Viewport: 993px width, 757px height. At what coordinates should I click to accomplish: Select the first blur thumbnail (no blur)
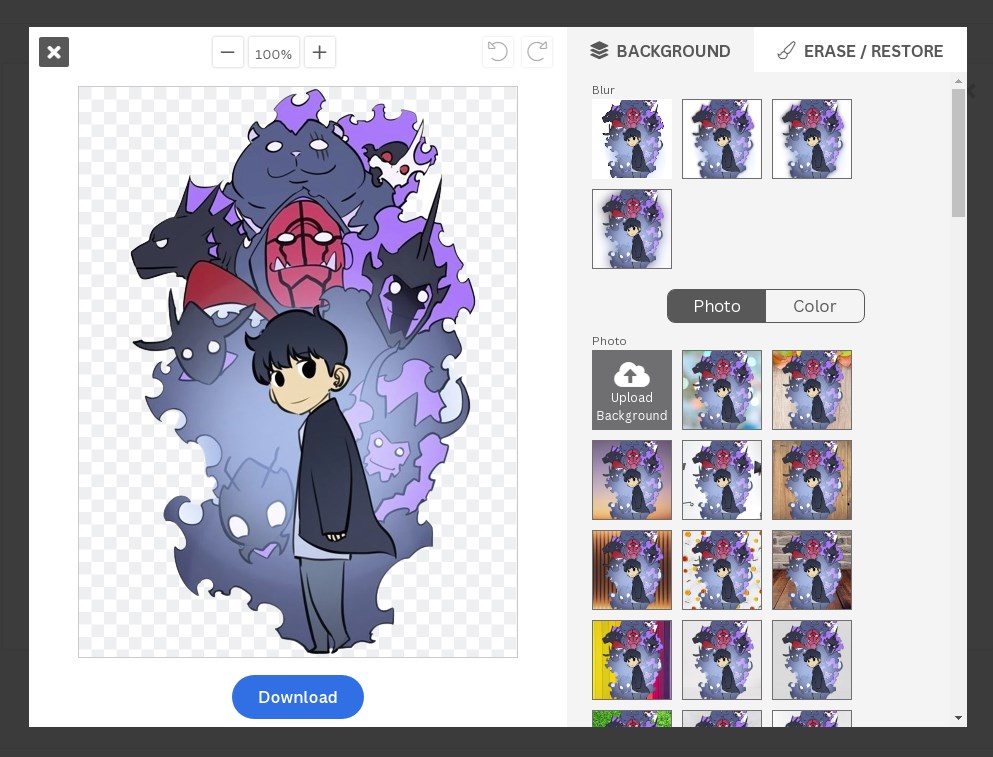pos(631,139)
